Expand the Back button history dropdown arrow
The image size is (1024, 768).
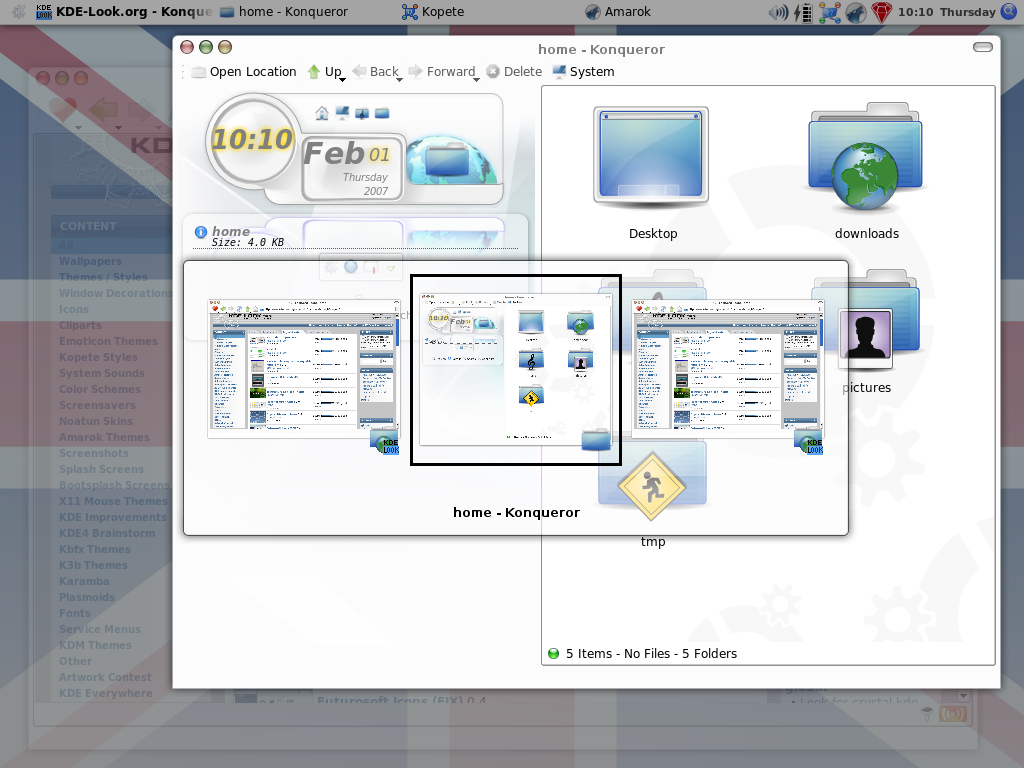[x=399, y=80]
